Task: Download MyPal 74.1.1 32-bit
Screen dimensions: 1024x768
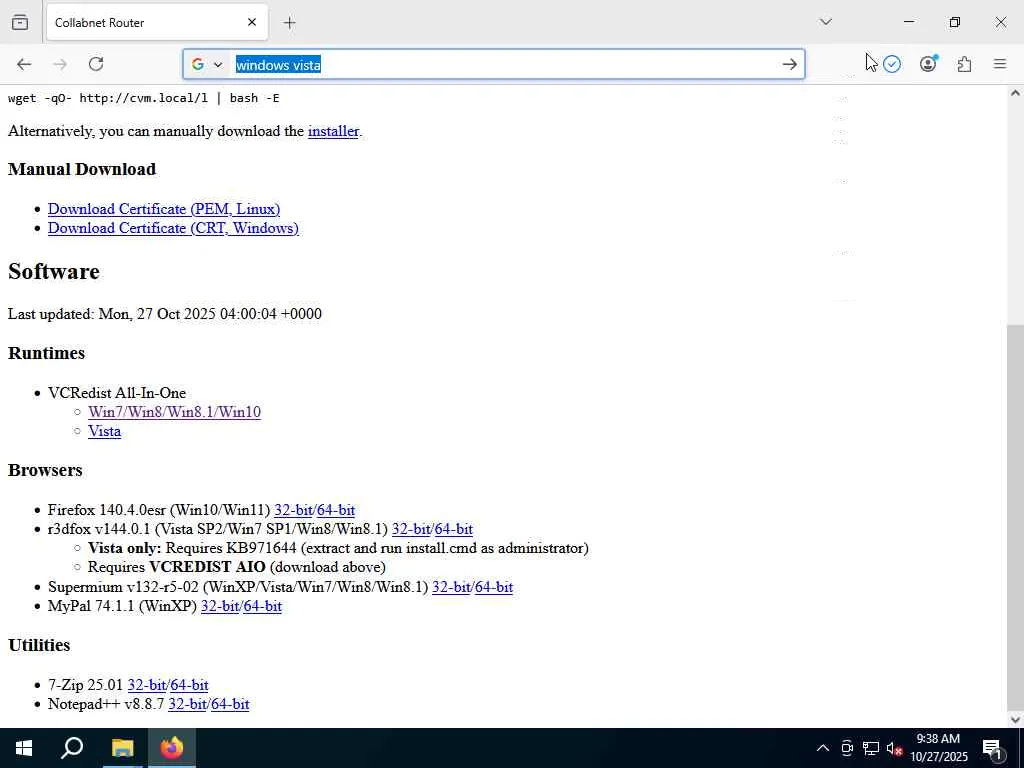Action: coord(220,606)
